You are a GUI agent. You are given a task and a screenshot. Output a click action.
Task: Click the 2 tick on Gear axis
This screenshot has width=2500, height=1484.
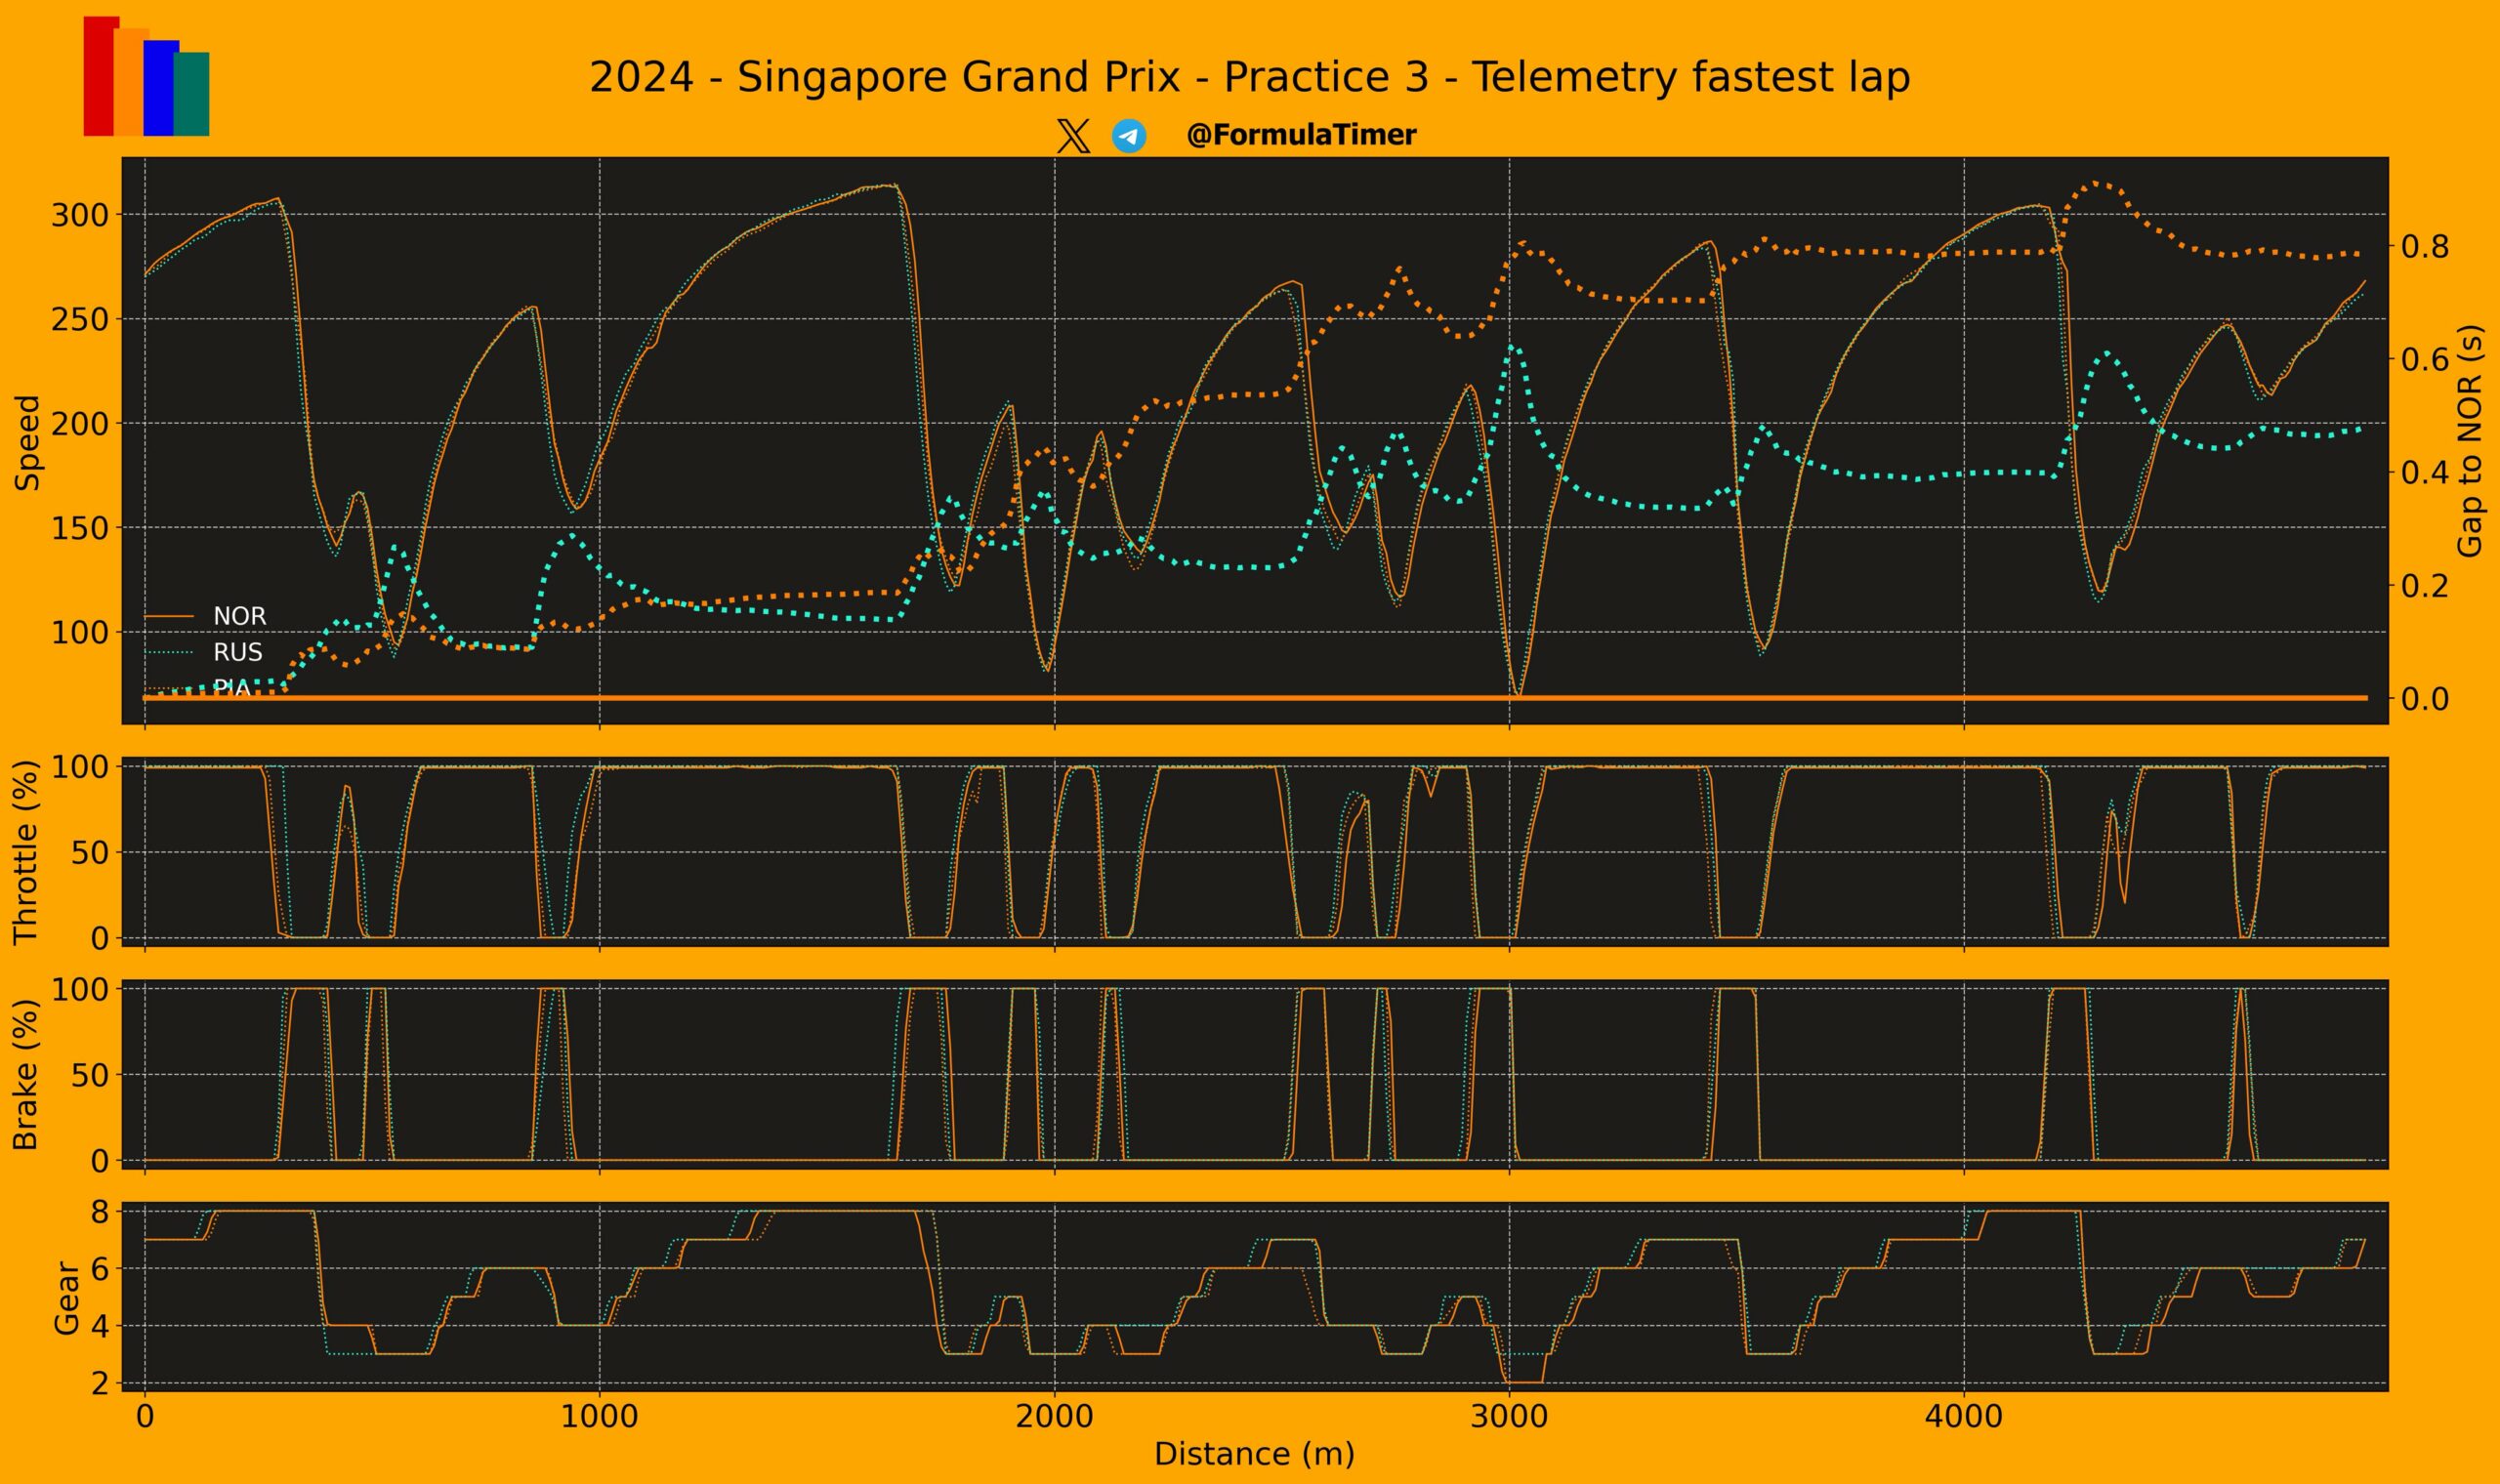99,1383
